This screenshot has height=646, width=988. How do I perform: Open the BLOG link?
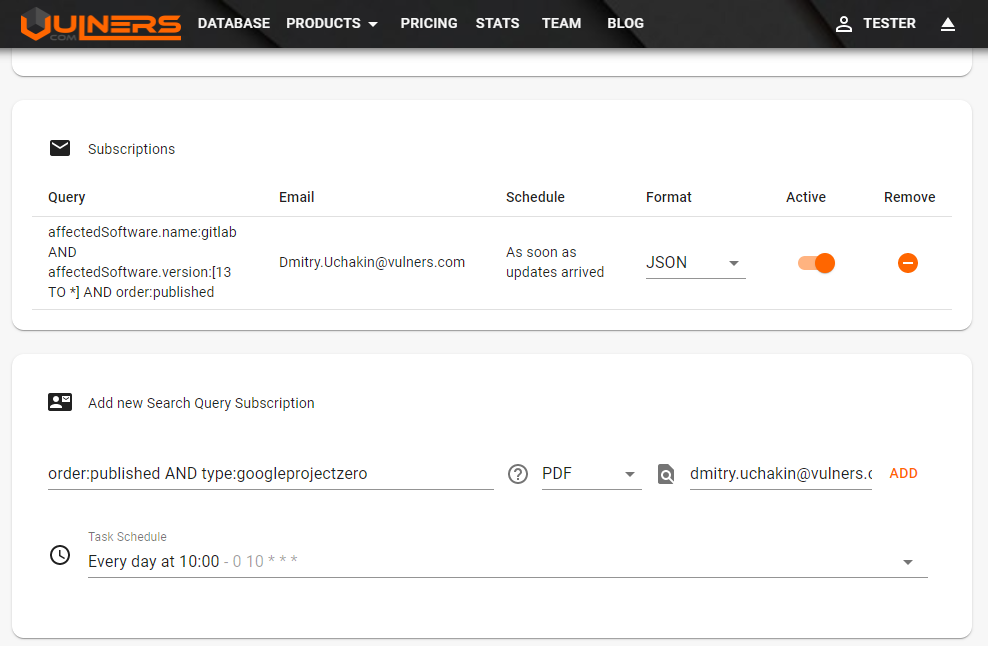click(x=625, y=23)
